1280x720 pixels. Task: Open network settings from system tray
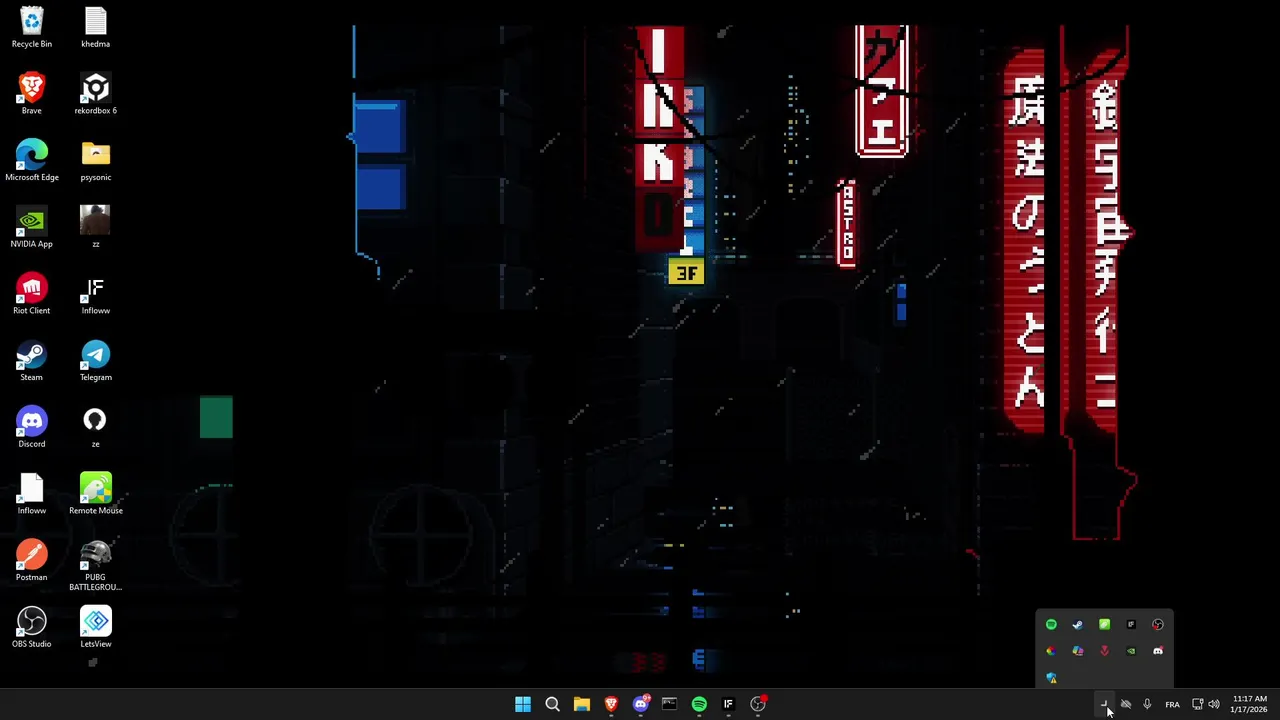[x=1197, y=704]
